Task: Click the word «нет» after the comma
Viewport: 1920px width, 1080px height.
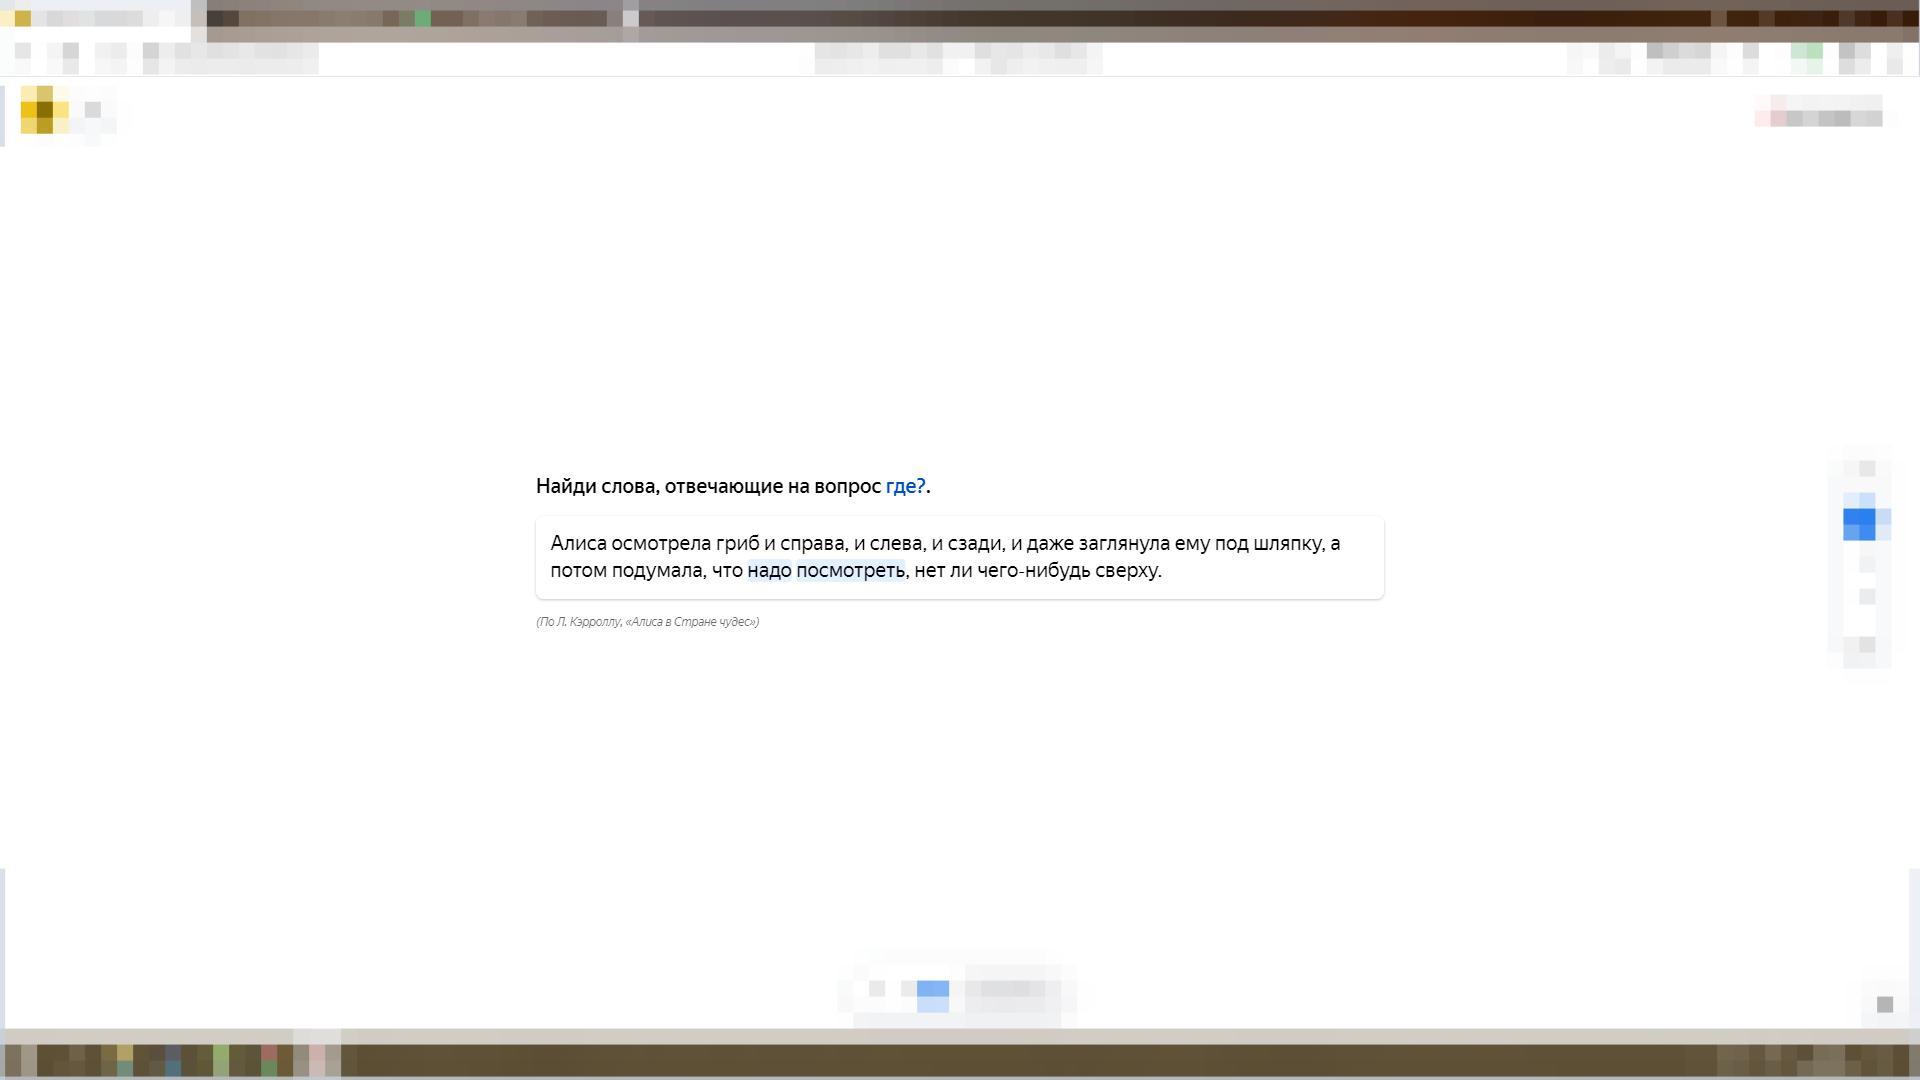Action: [x=929, y=571]
